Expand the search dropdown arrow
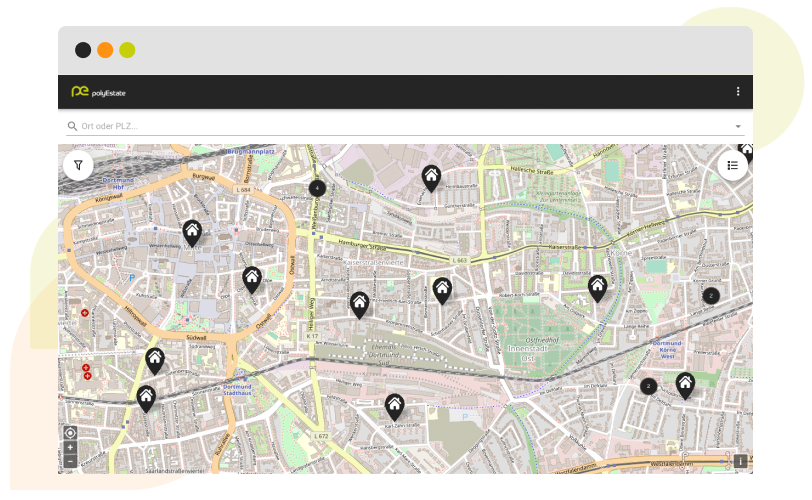Image resolution: width=812 pixels, height=500 pixels. pos(738,127)
